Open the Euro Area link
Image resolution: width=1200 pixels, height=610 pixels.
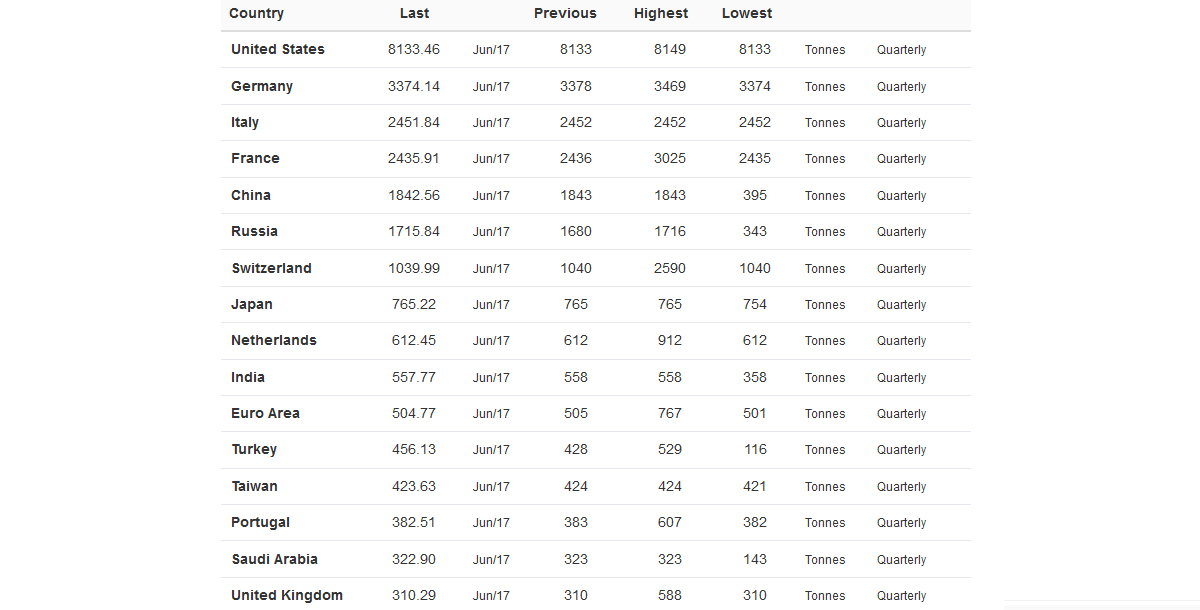pyautogui.click(x=265, y=413)
